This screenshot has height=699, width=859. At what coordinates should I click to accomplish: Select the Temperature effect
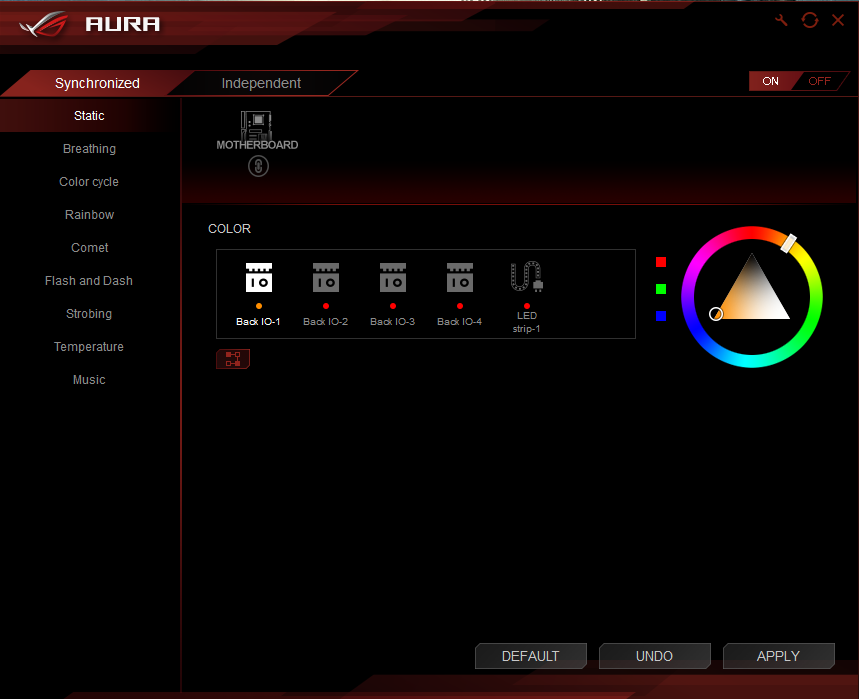tap(89, 347)
